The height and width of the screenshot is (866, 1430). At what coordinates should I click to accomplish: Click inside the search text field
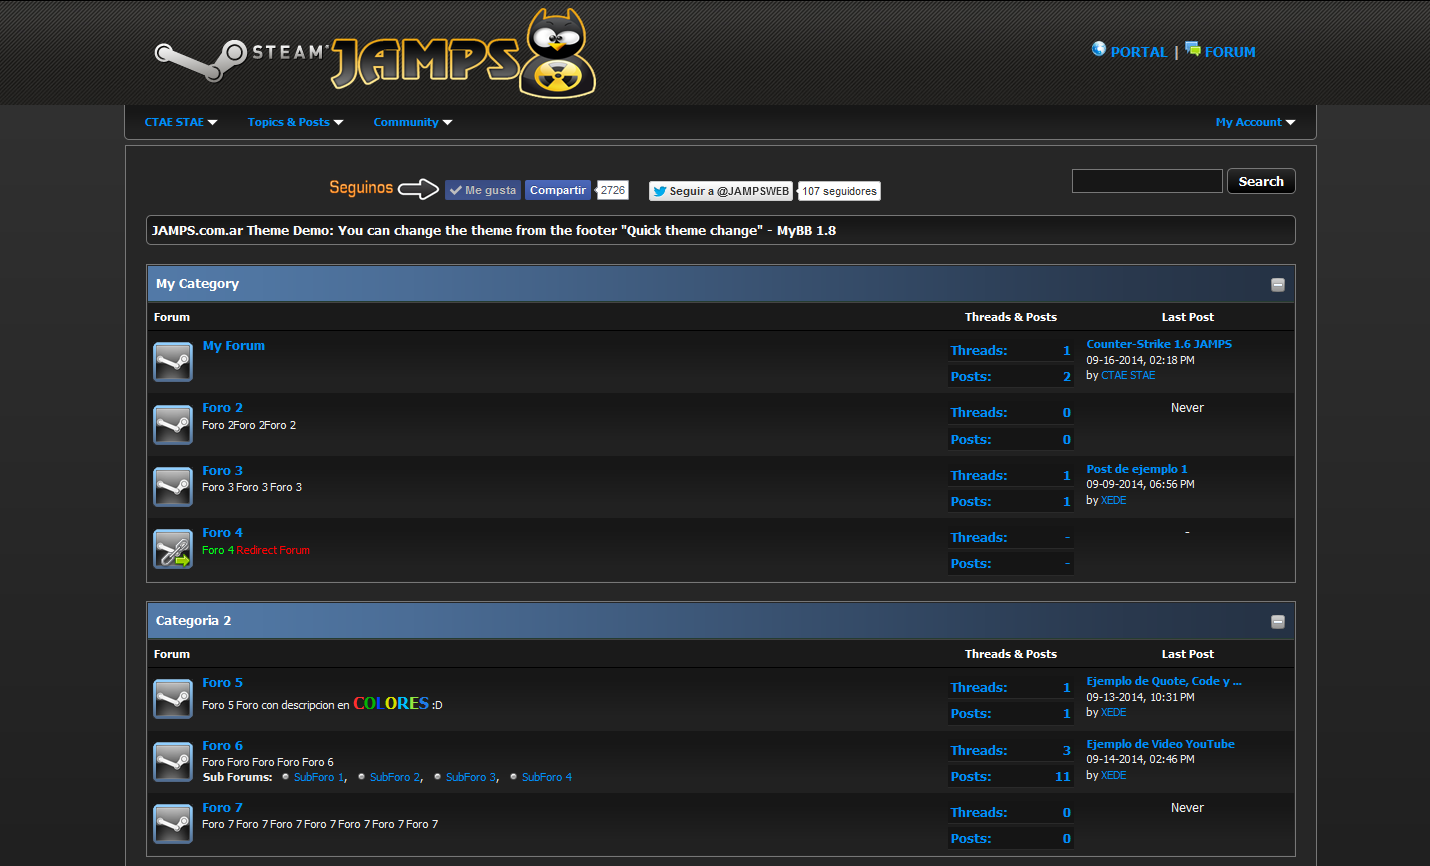click(x=1147, y=181)
